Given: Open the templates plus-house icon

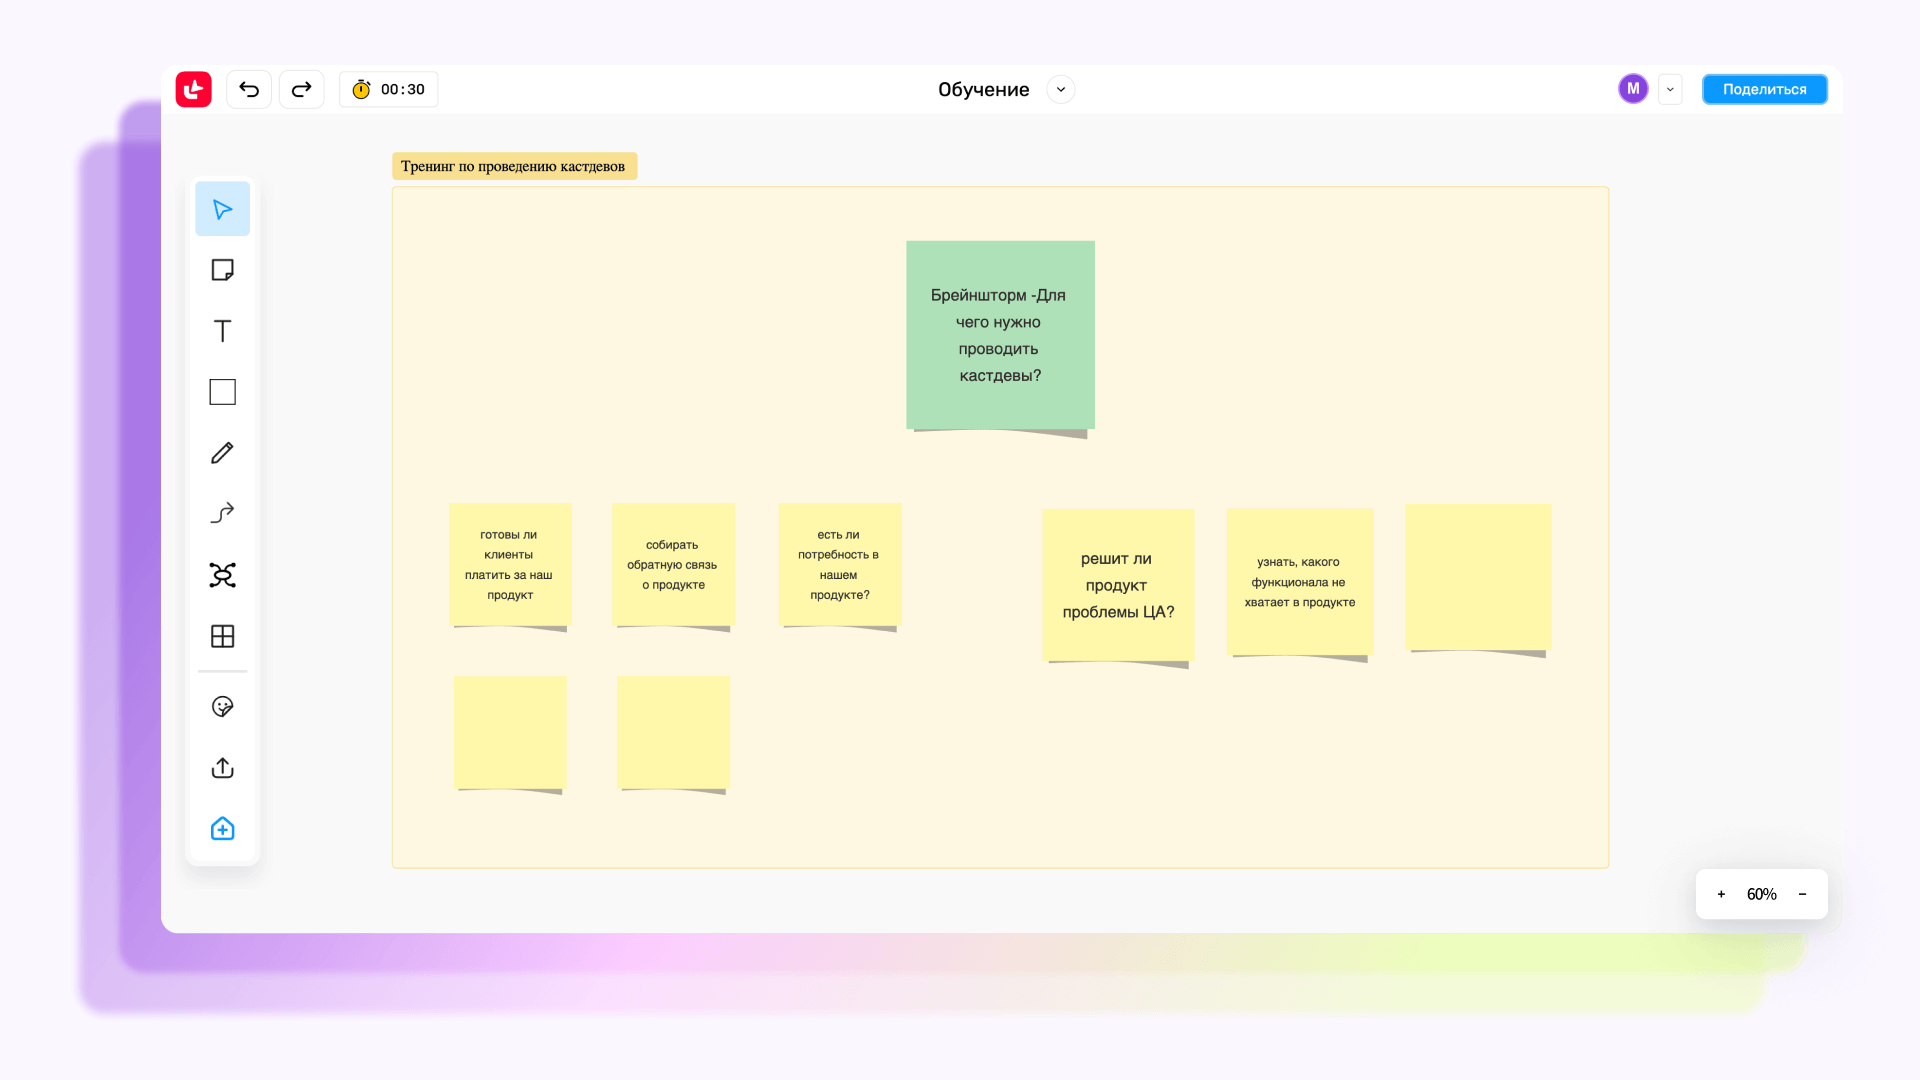Looking at the screenshot, I should (222, 829).
